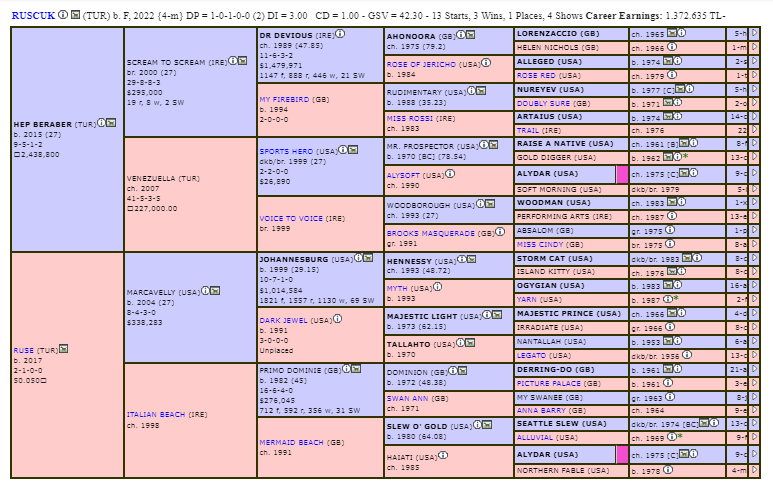Expand arrow at end of TRAIL row
This screenshot has height=485, width=773.
click(x=754, y=130)
